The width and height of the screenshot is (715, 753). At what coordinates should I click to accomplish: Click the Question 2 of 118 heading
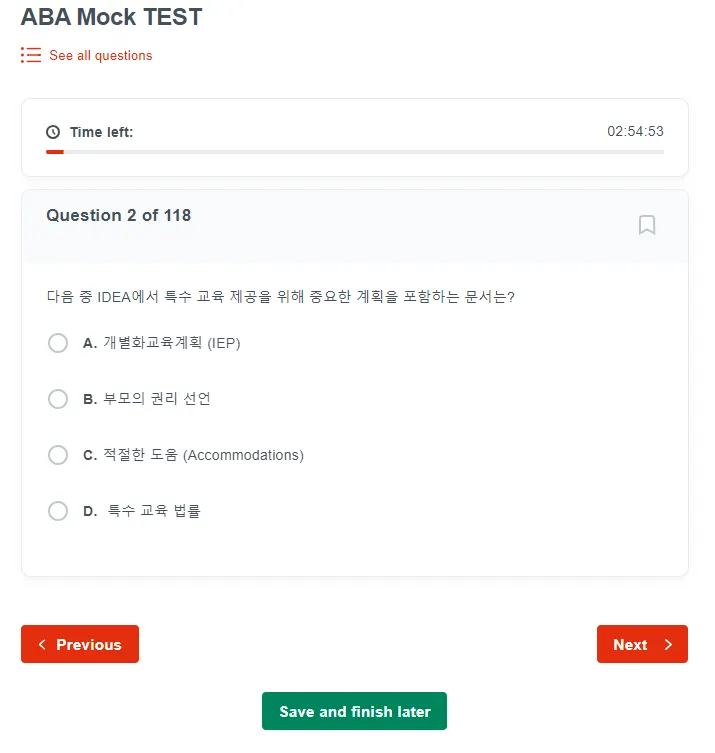pyautogui.click(x=118, y=215)
